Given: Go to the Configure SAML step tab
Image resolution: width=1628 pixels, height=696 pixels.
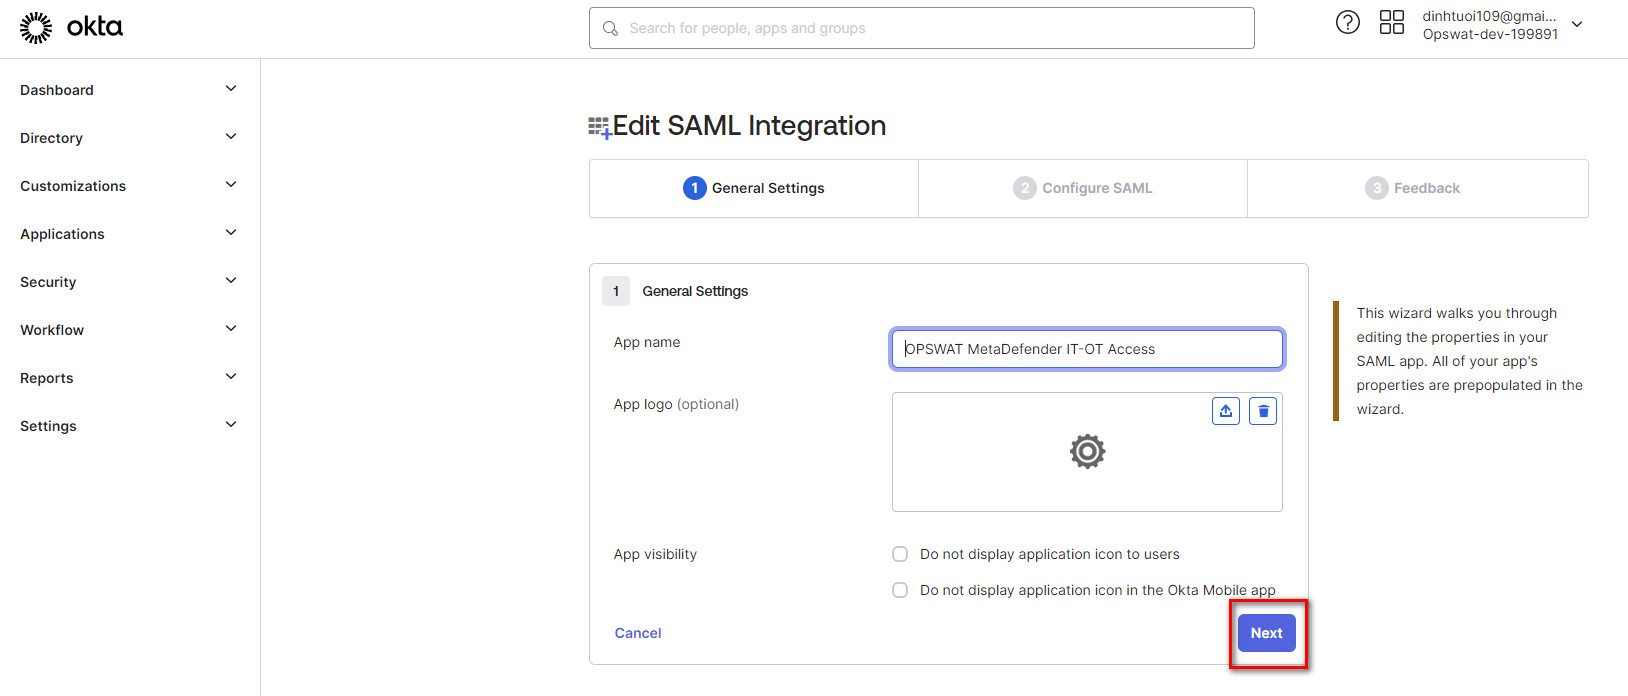Looking at the screenshot, I should (1083, 188).
